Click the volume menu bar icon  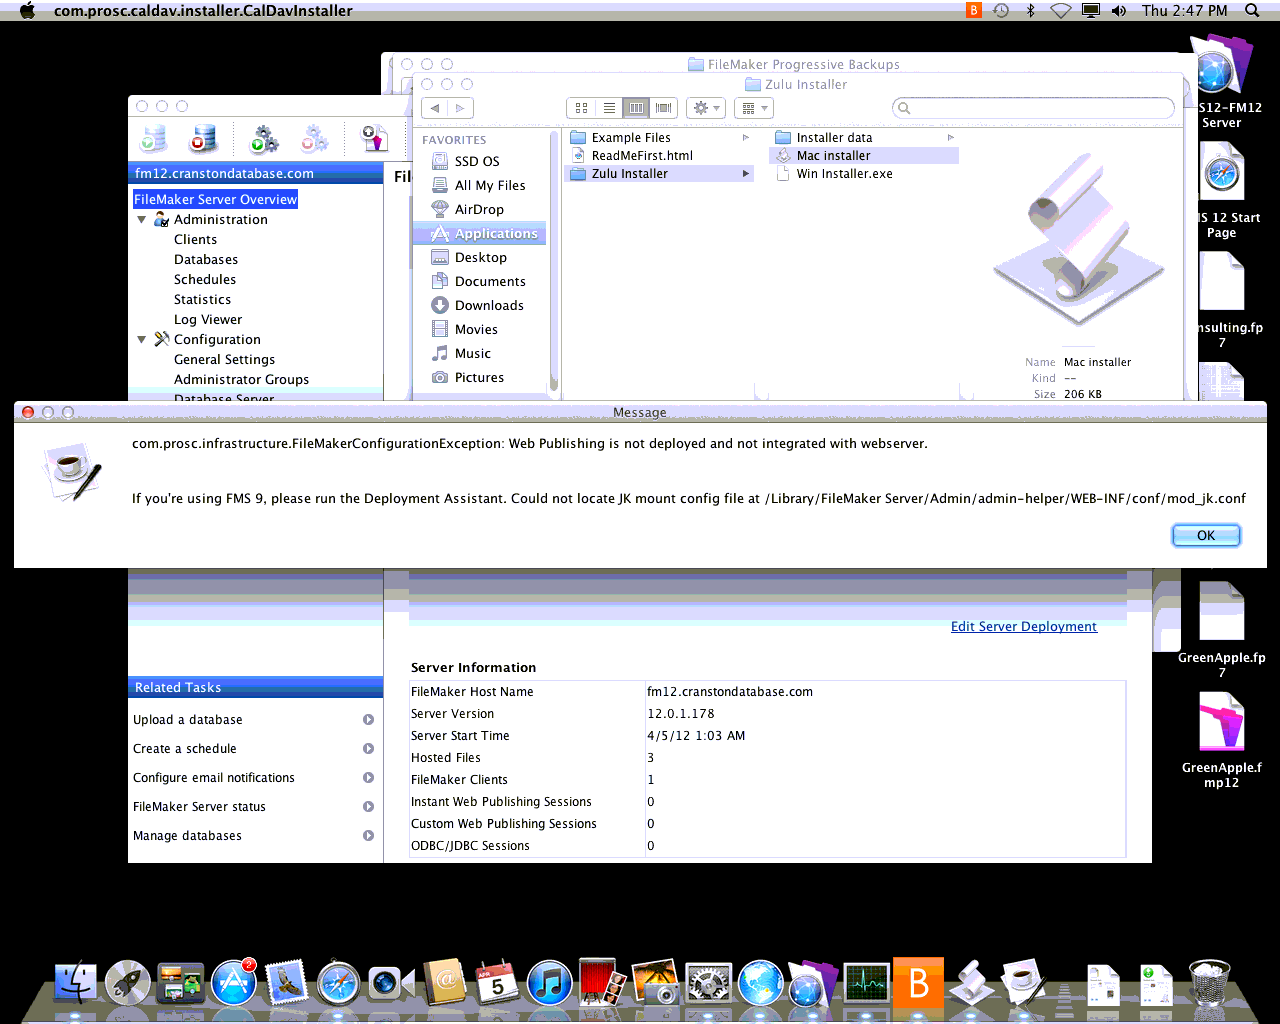[1119, 11]
